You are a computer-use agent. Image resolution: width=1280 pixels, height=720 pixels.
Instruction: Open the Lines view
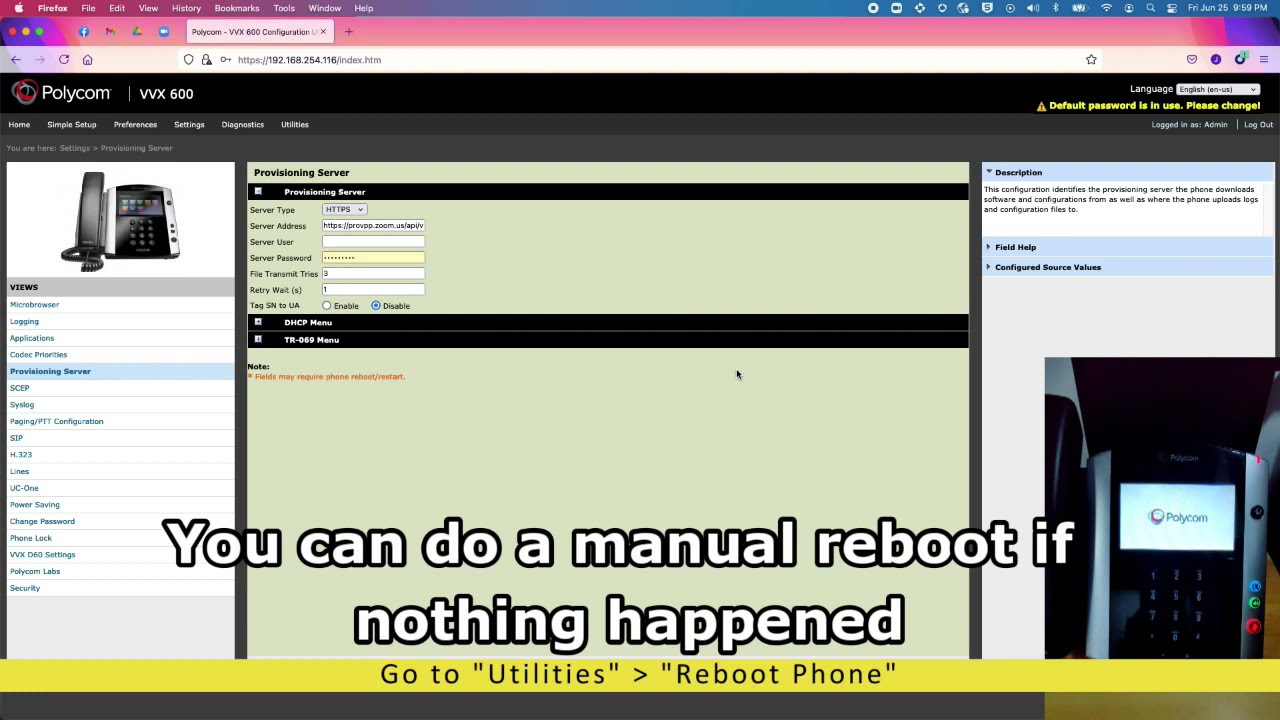(19, 472)
